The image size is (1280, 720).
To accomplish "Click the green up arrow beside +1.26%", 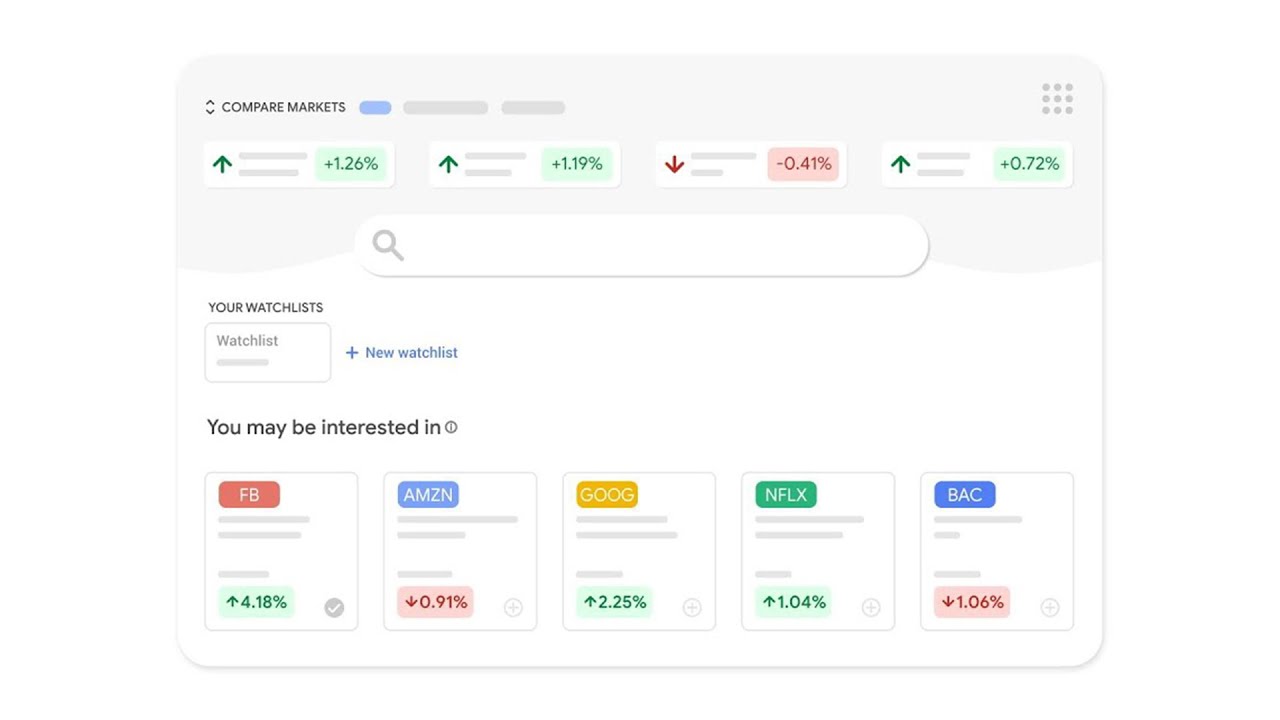I will pos(222,164).
